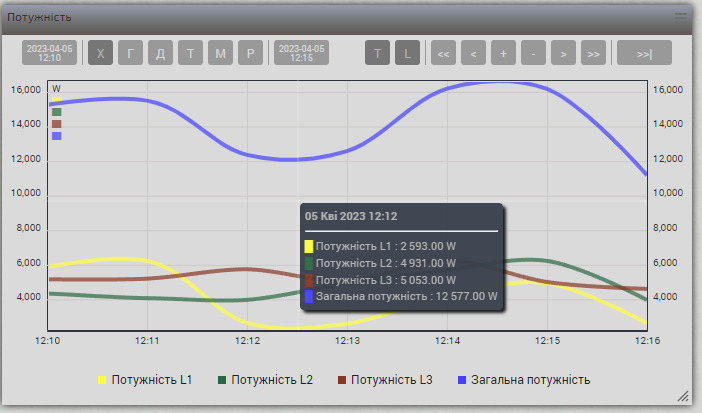
Task: Go to latest data with '>>|' button
Action: (644, 53)
